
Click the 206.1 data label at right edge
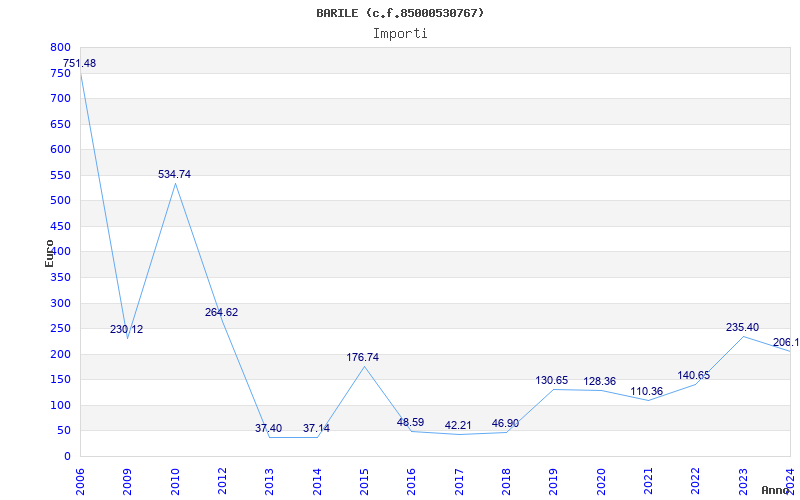pyautogui.click(x=786, y=343)
